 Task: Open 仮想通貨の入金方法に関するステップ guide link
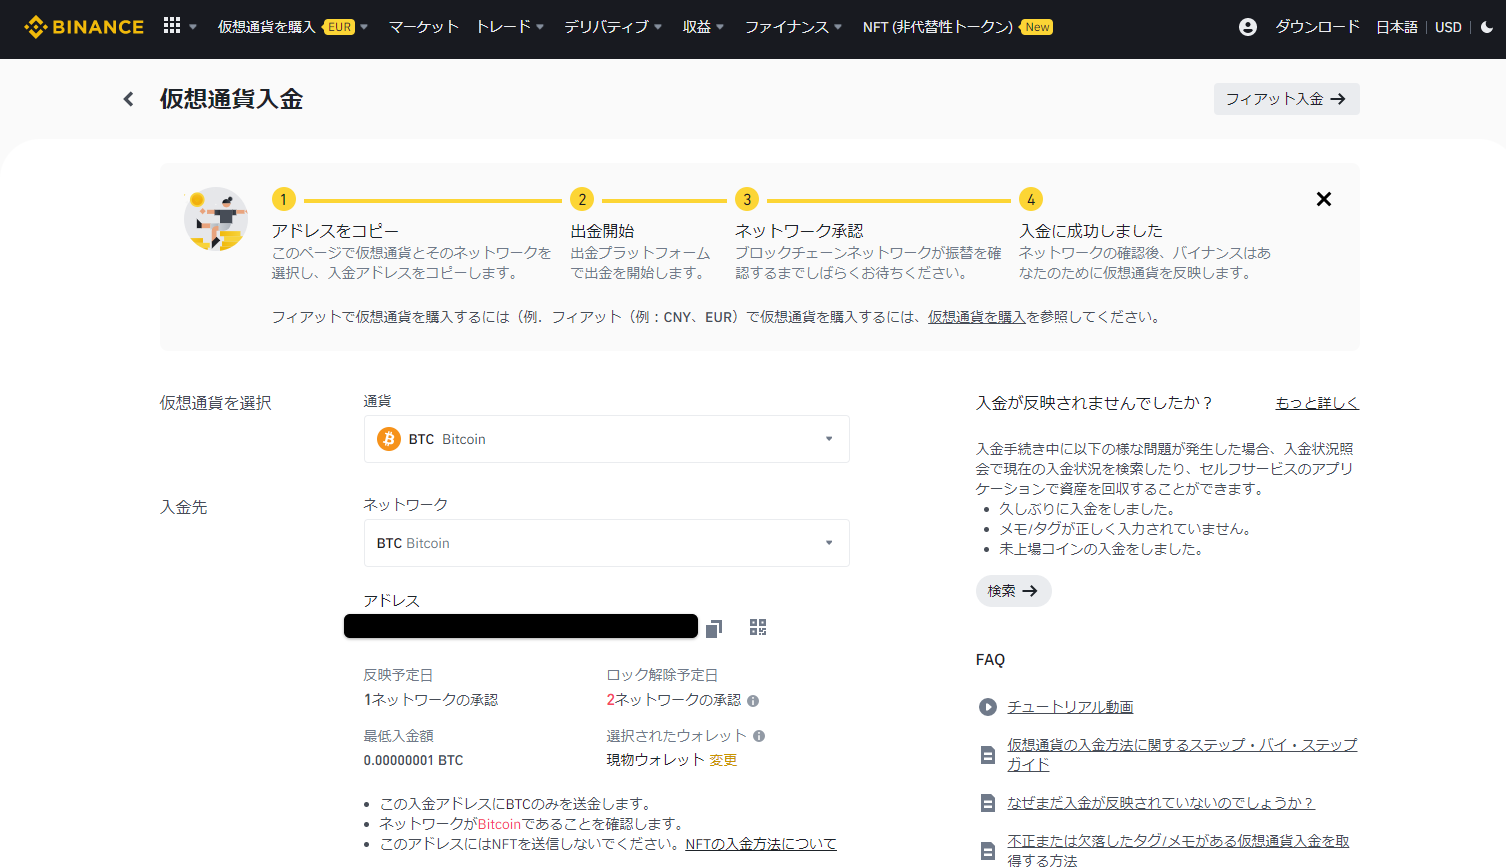(x=1182, y=755)
